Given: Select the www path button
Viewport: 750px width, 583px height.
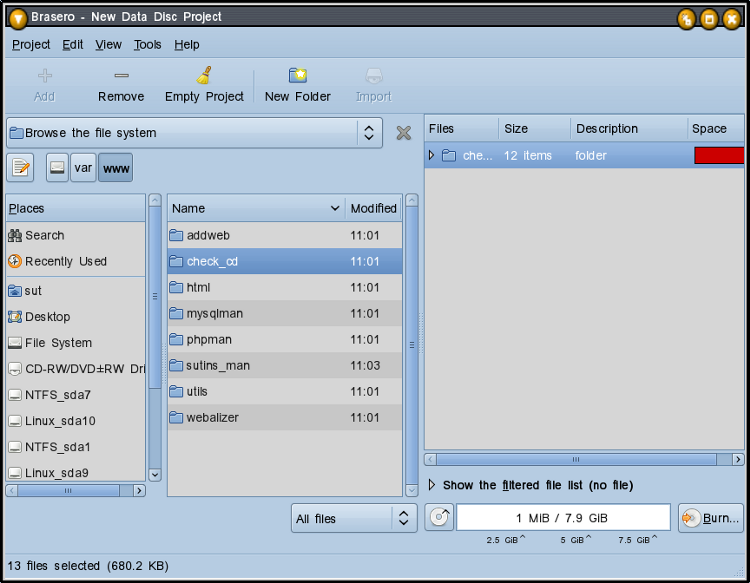Looking at the screenshot, I should pos(116,168).
